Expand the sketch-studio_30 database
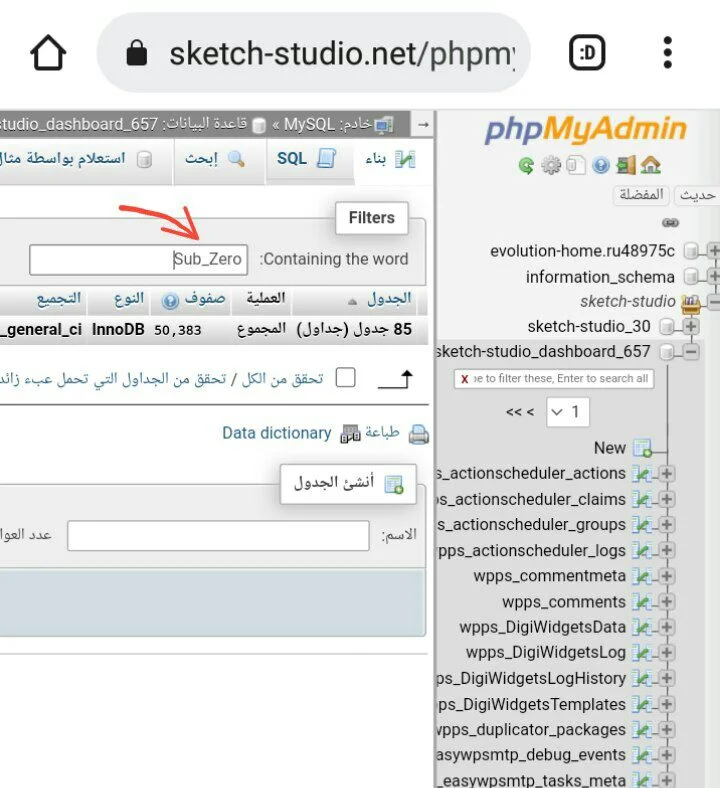720x788 pixels. 691,326
